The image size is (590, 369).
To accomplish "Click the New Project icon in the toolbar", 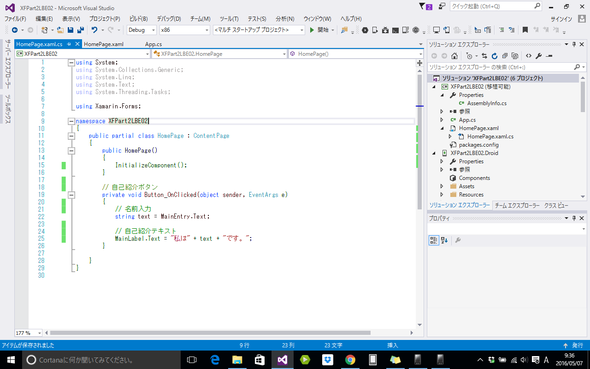I will pyautogui.click(x=45, y=30).
